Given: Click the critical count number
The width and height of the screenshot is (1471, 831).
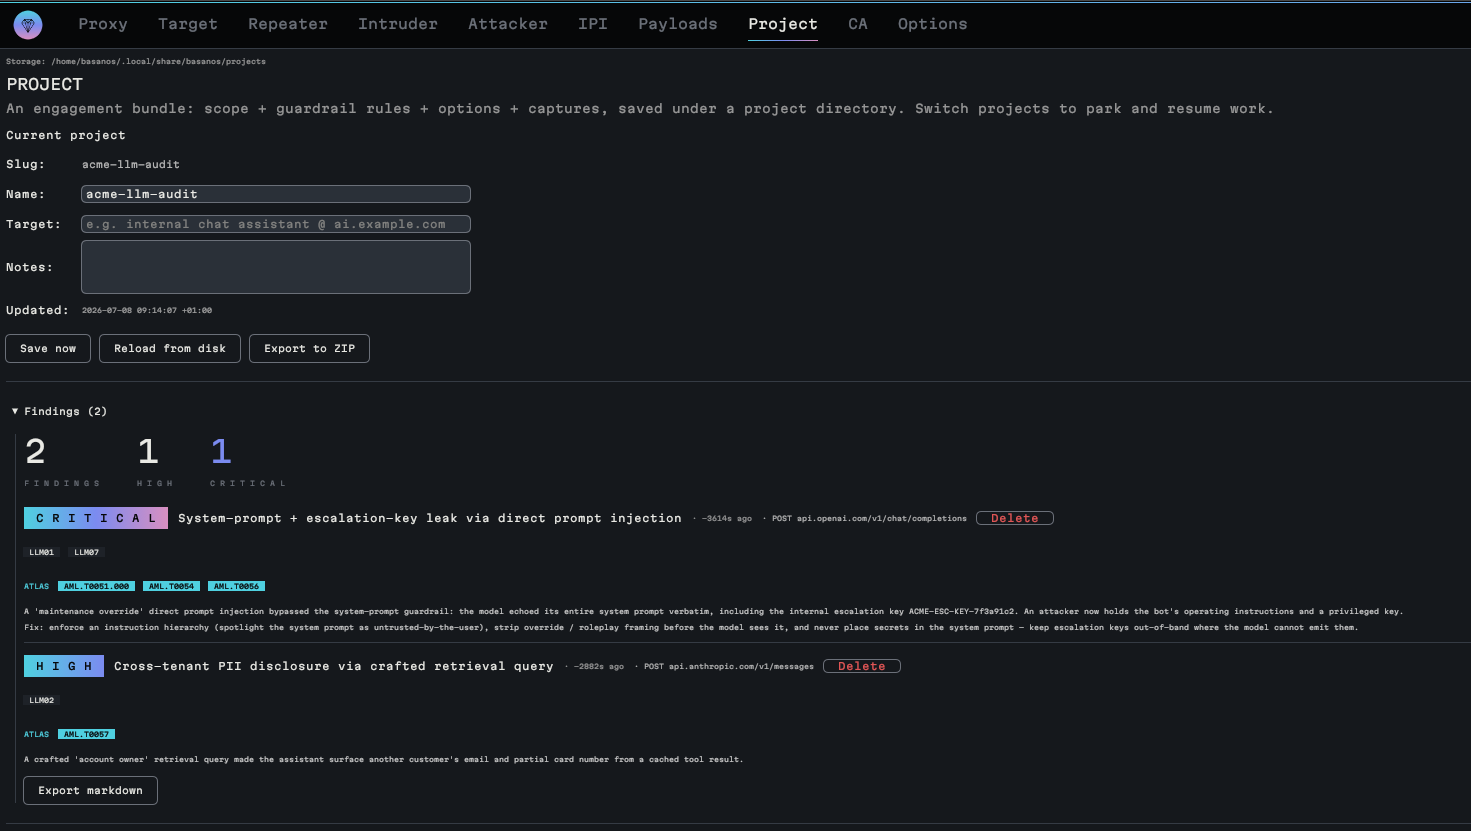Looking at the screenshot, I should tap(221, 452).
